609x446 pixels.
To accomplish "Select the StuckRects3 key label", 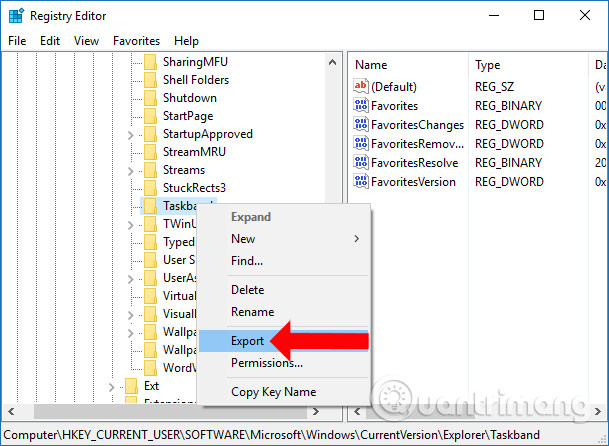I will (x=194, y=188).
